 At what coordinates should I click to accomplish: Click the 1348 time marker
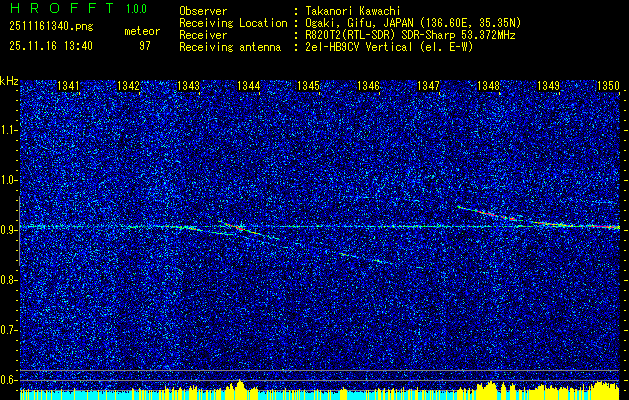click(488, 86)
